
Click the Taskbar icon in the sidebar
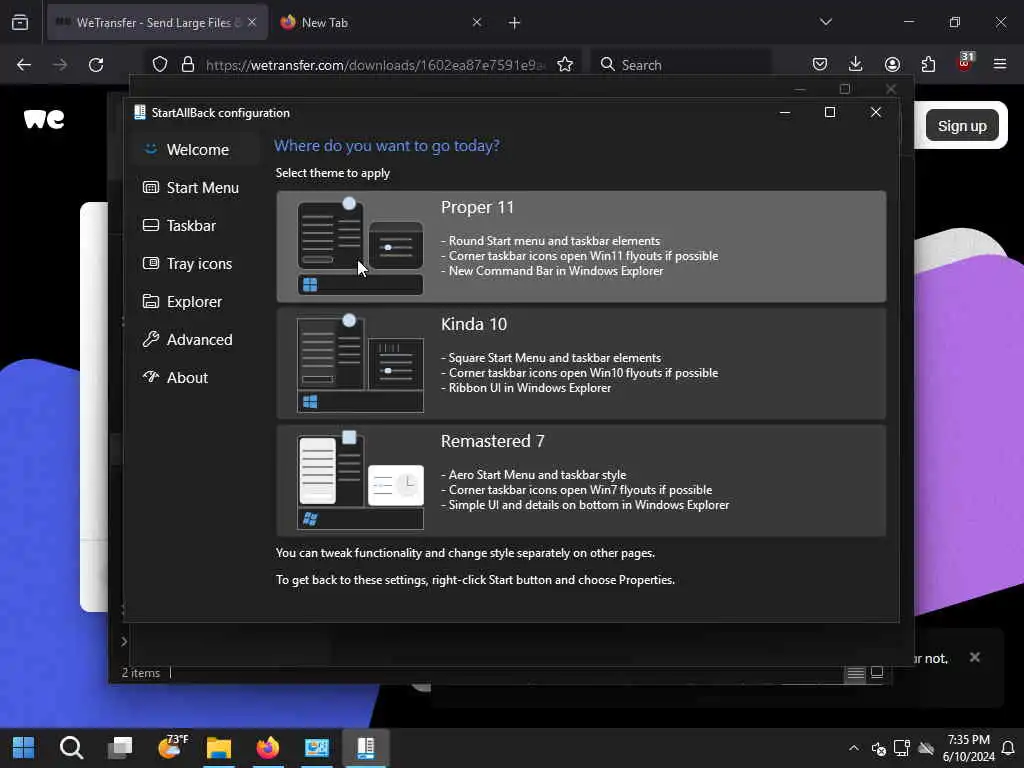[x=151, y=225]
